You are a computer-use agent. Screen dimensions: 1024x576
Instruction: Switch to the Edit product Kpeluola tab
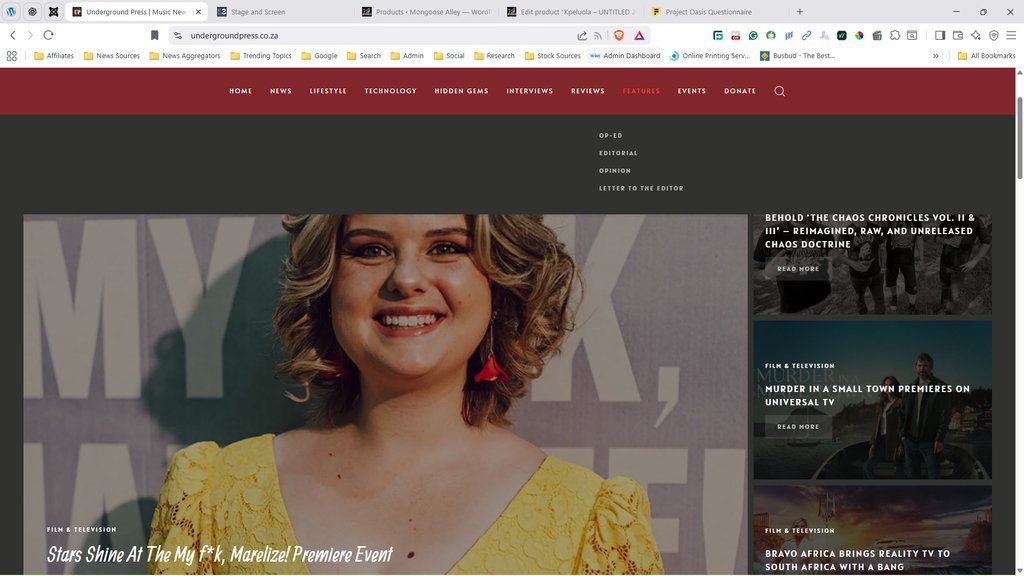[x=573, y=12]
